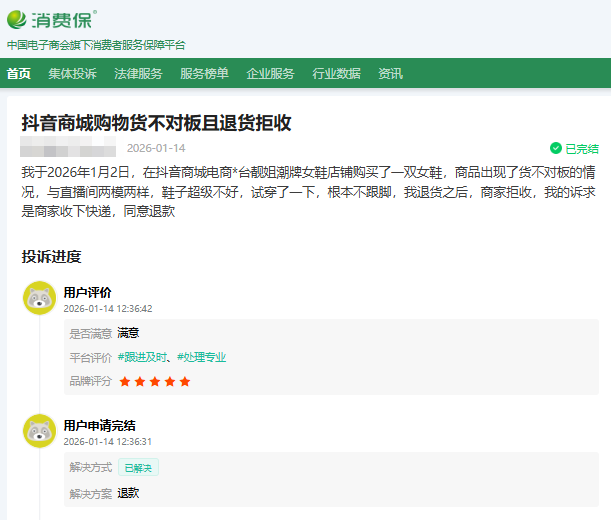Click the blurred username under the title
The image size is (611, 520).
coord(68,148)
